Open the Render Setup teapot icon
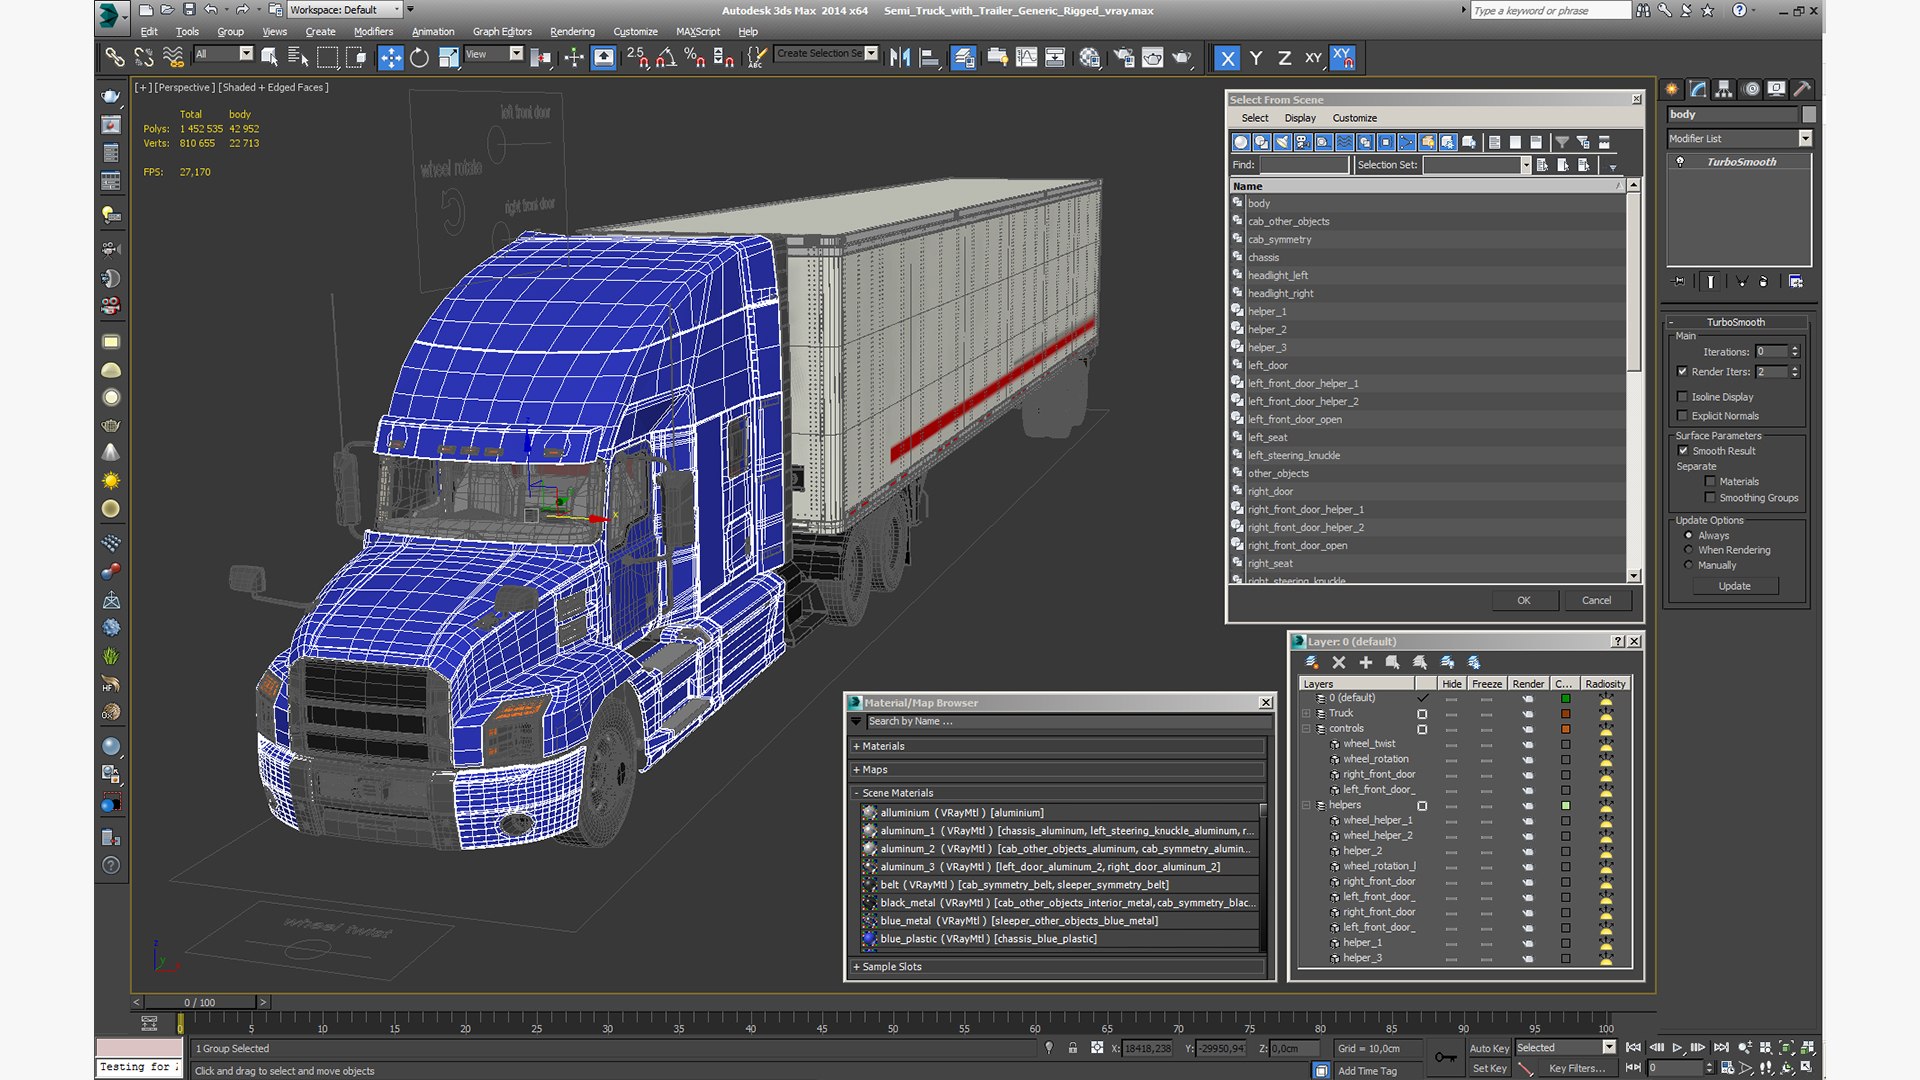This screenshot has height=1080, width=1920. tap(1124, 58)
